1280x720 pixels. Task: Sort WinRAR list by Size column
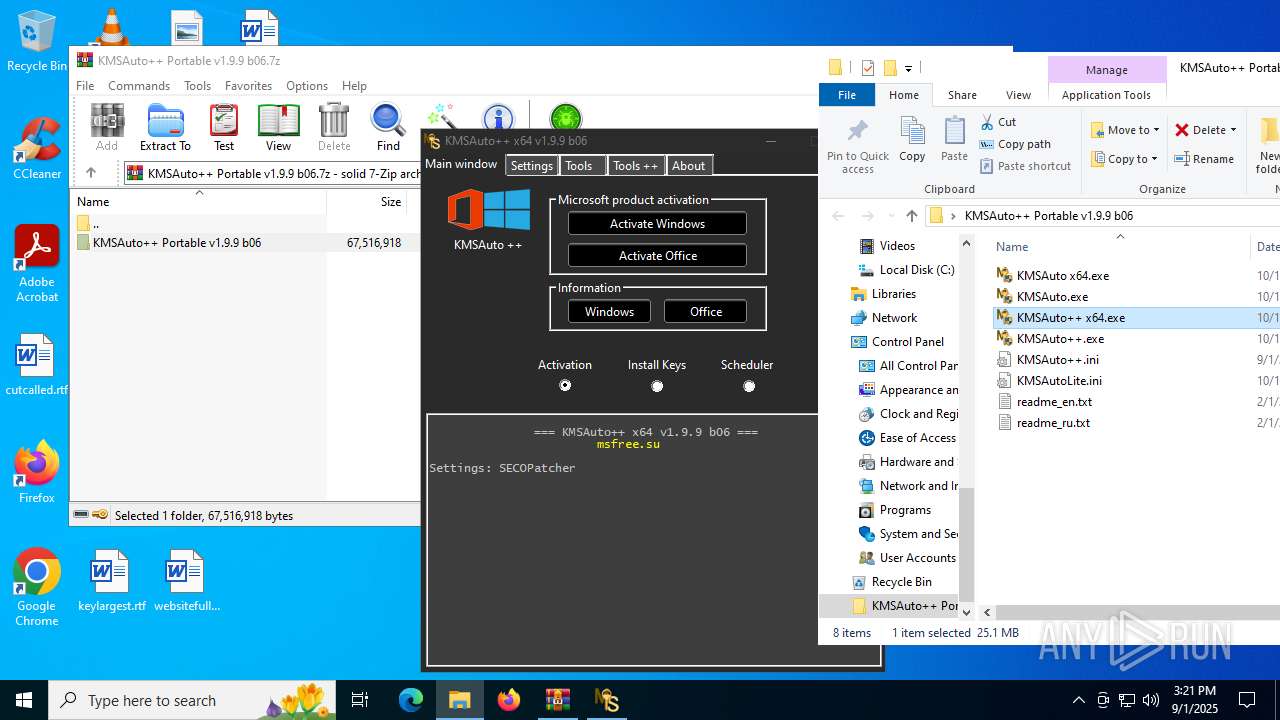click(391, 202)
